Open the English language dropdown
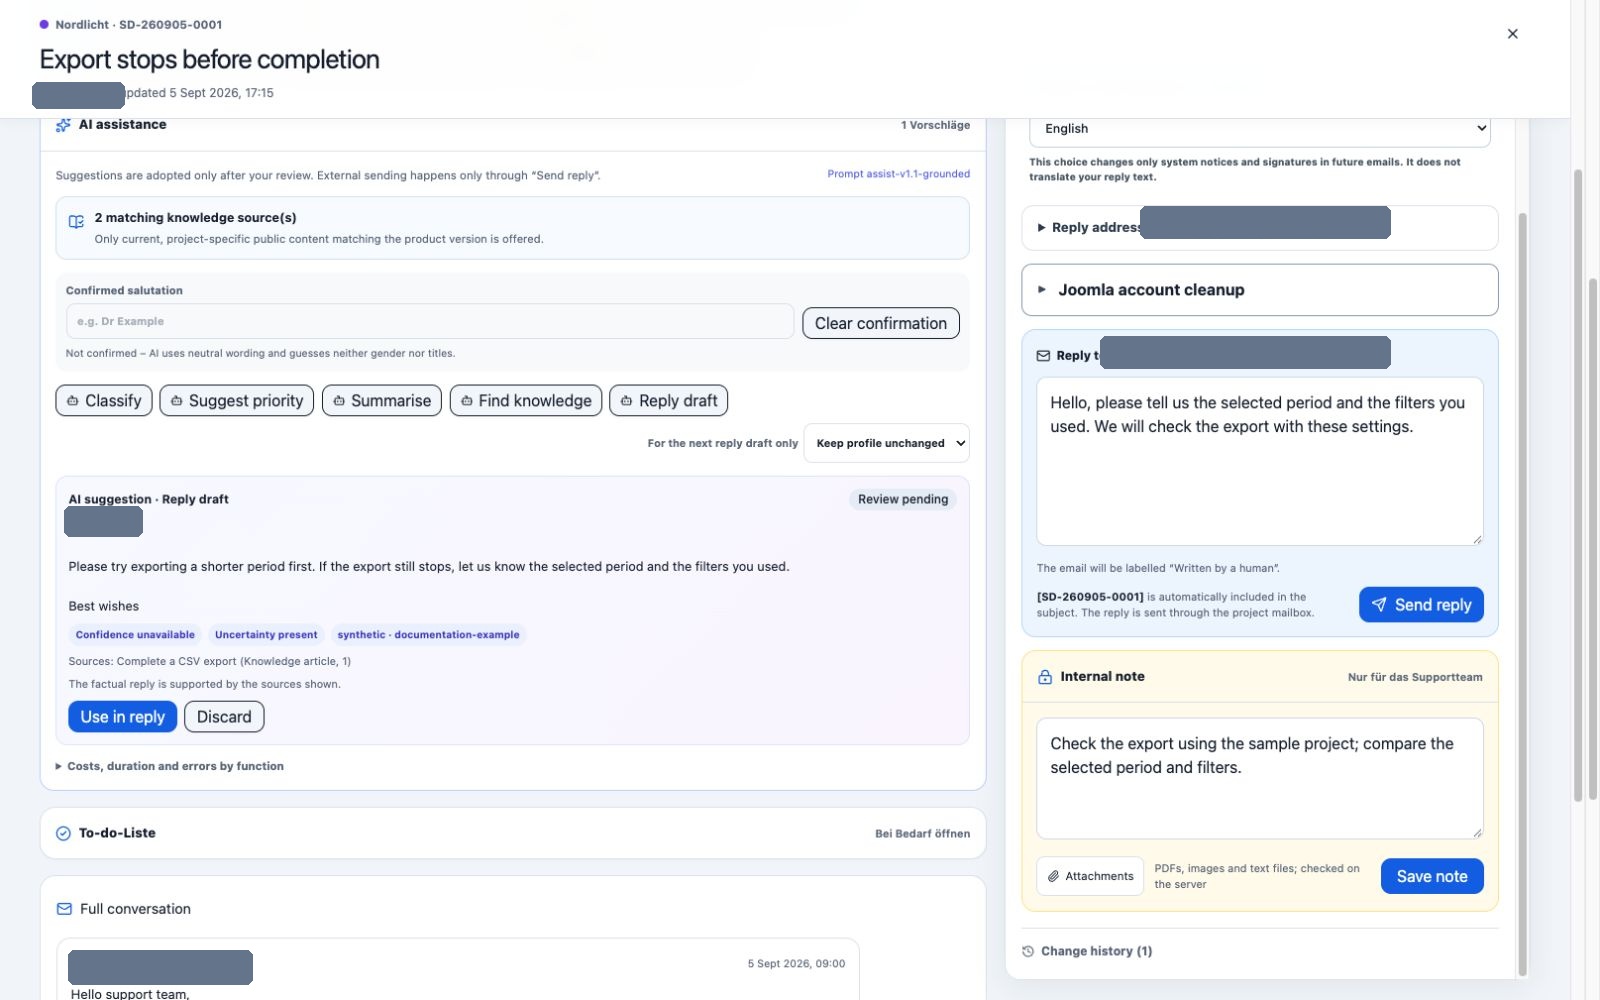1600x1000 pixels. 1260,129
